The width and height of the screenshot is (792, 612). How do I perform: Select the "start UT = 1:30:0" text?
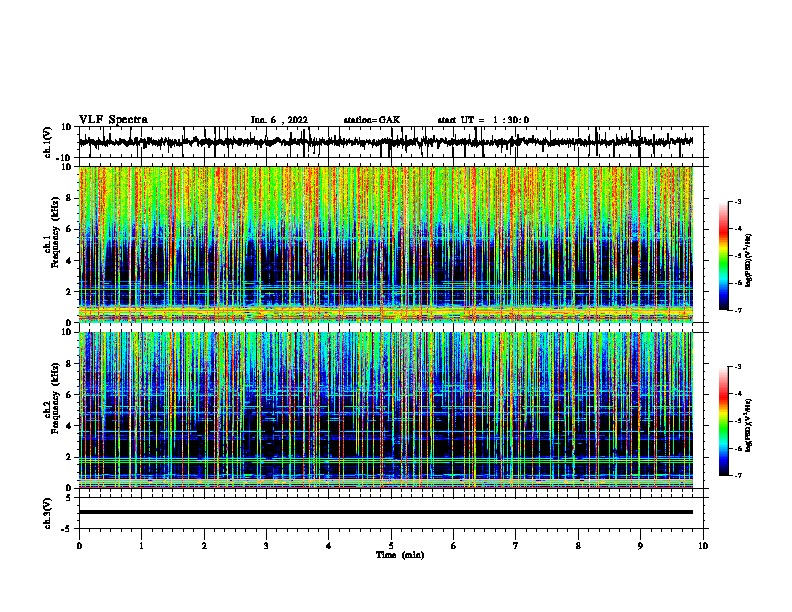pyautogui.click(x=483, y=120)
